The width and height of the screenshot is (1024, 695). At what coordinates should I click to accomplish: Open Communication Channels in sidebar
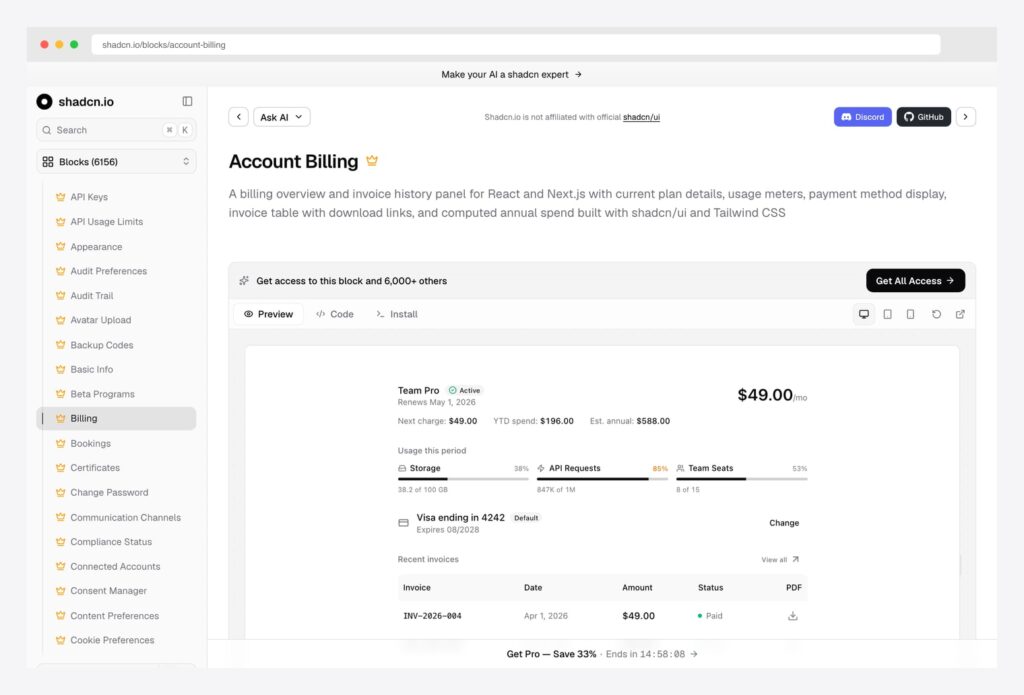[125, 517]
